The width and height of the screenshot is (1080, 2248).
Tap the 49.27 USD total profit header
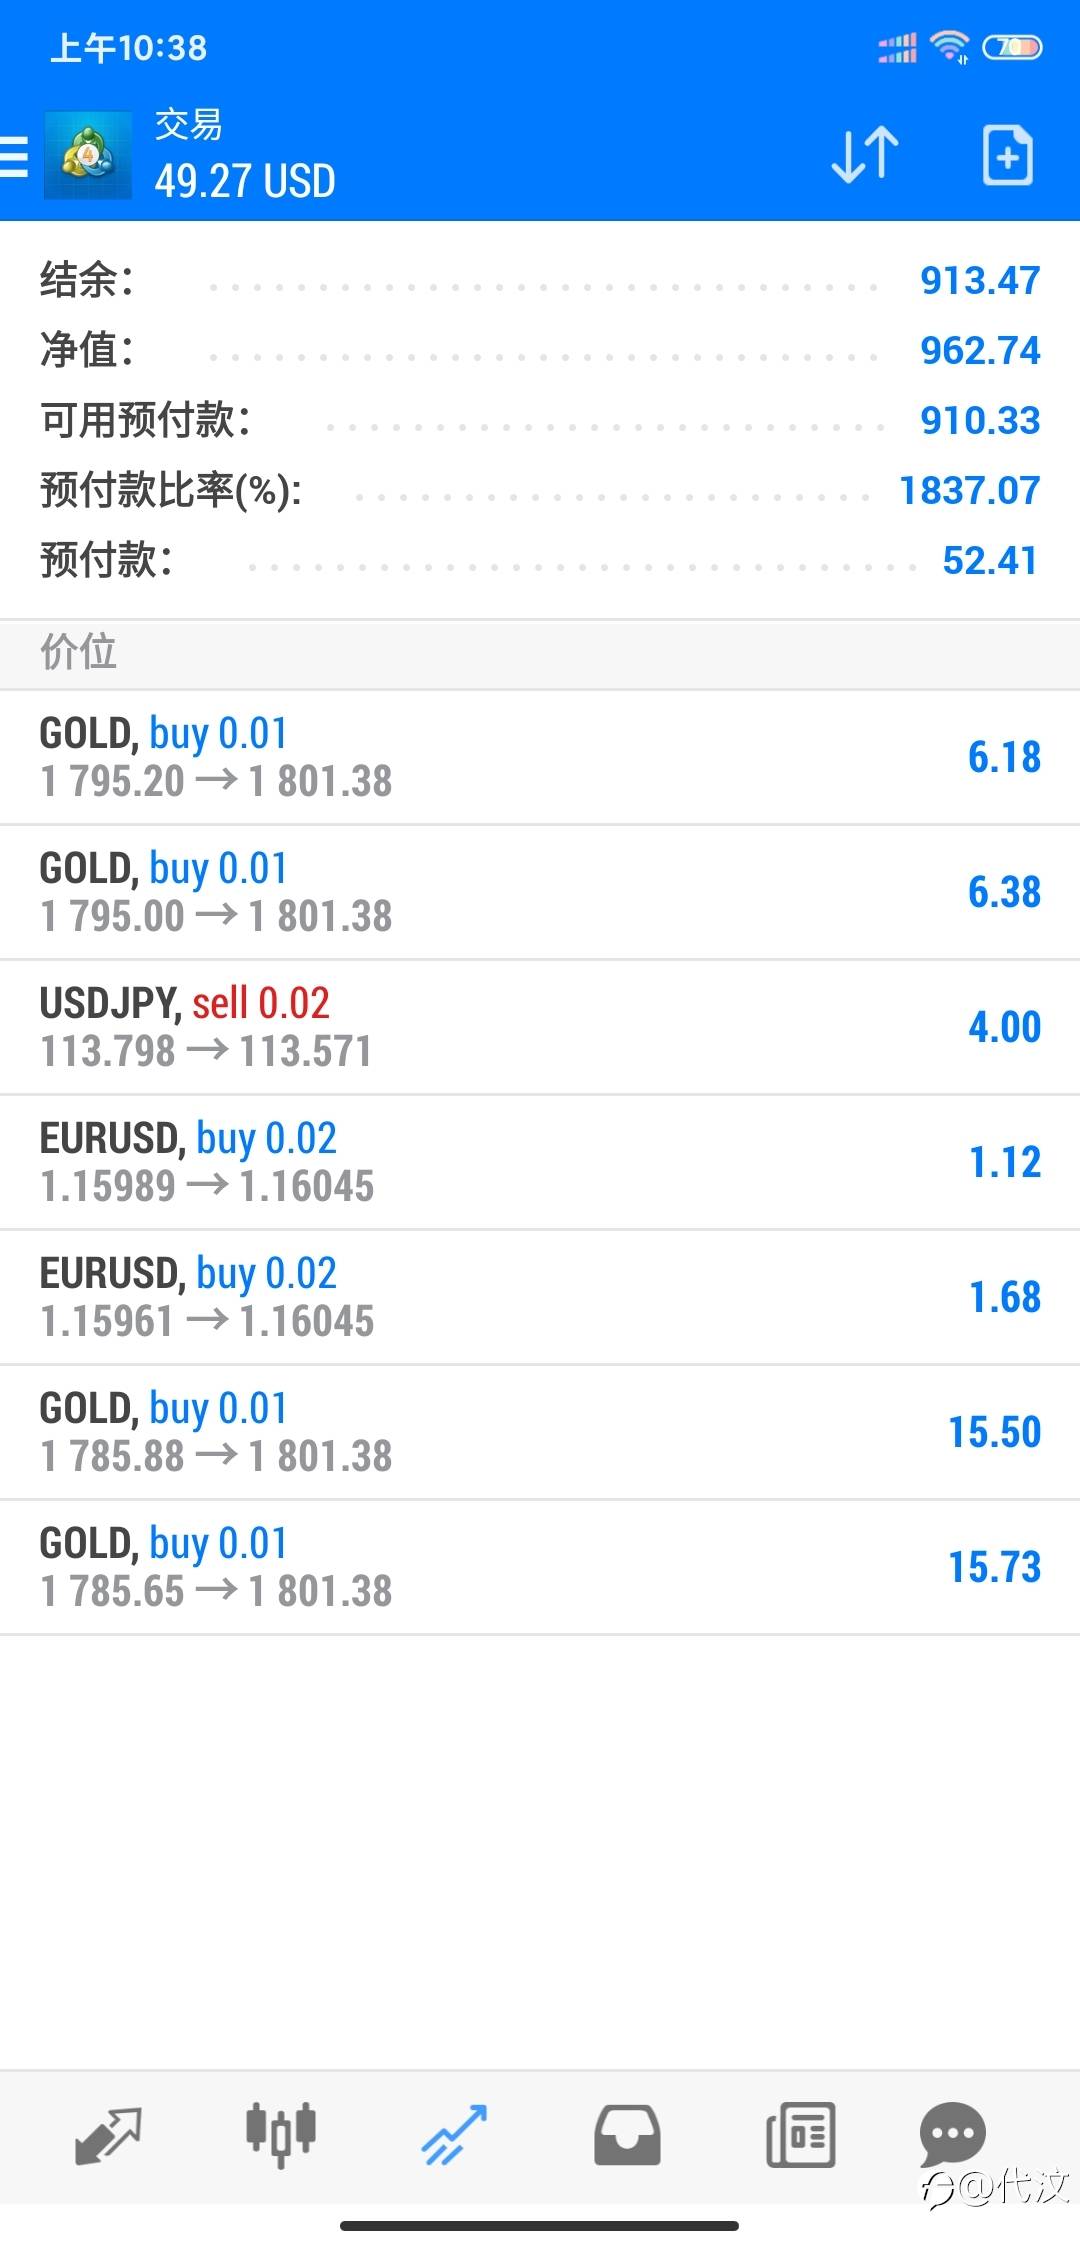click(x=245, y=181)
